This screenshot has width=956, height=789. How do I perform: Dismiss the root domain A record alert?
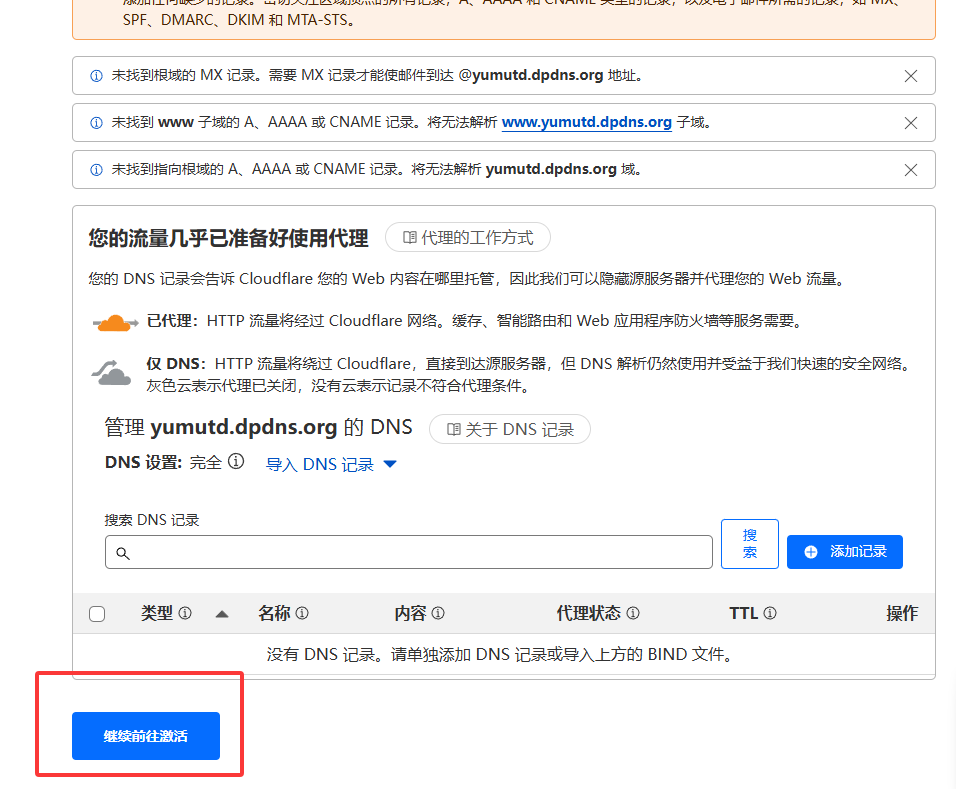[x=910, y=170]
